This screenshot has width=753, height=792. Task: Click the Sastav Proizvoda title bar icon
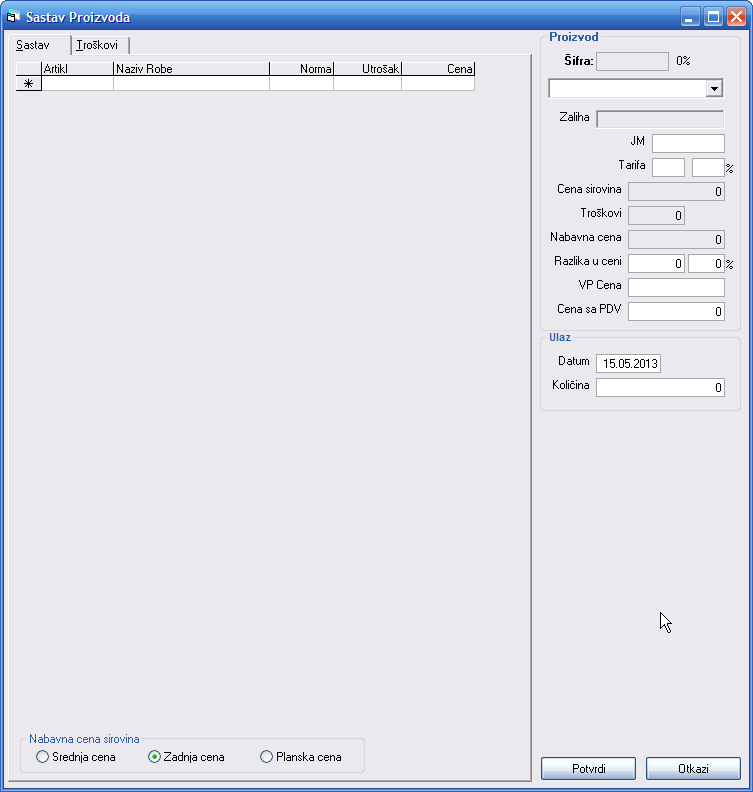pyautogui.click(x=13, y=17)
